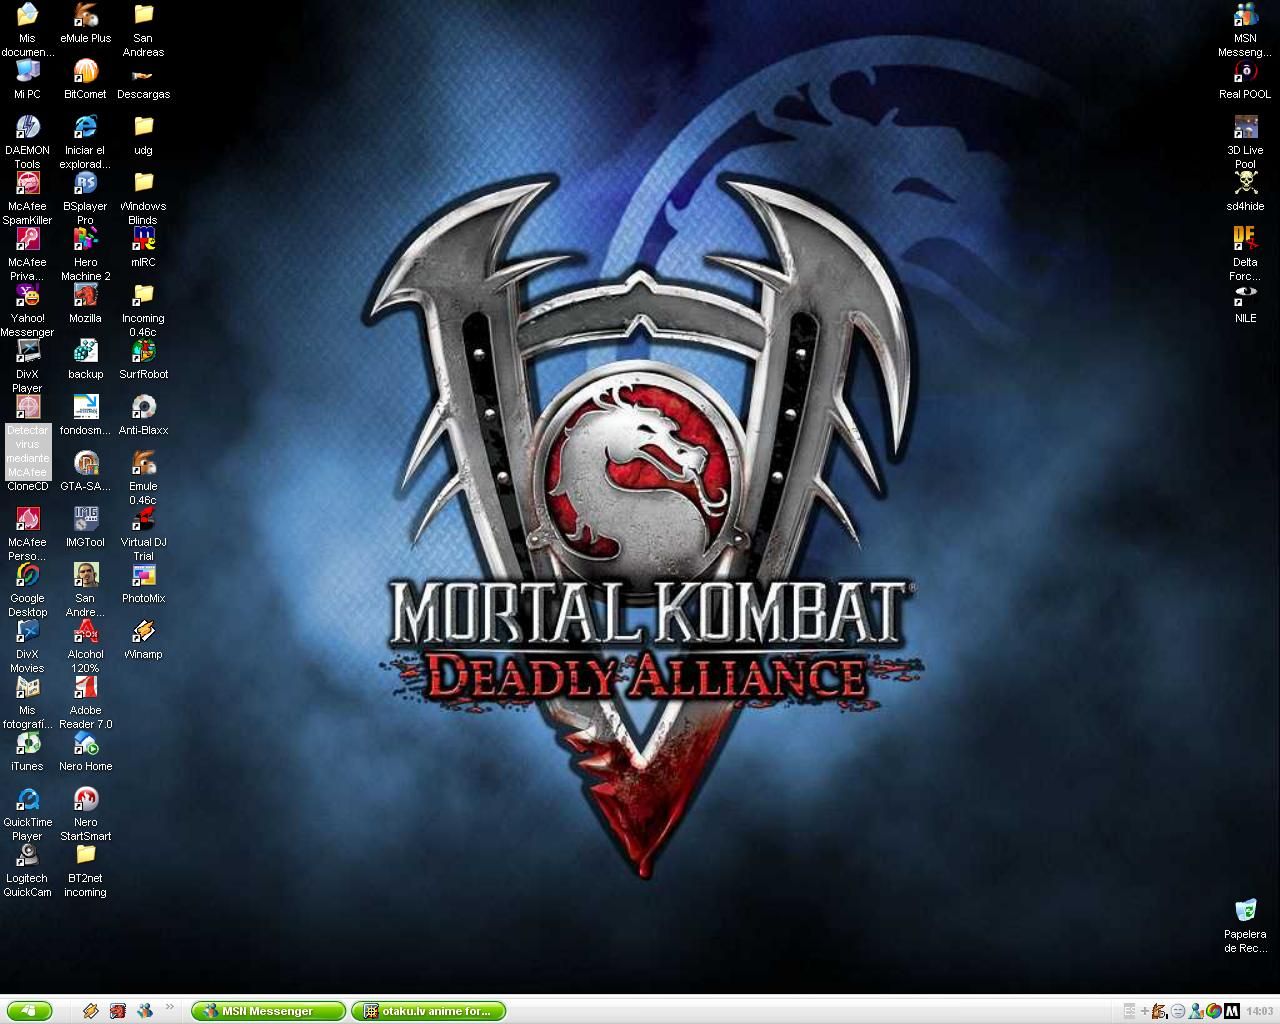
Task: Open DivX Movies folder shortcut
Action: (x=27, y=631)
